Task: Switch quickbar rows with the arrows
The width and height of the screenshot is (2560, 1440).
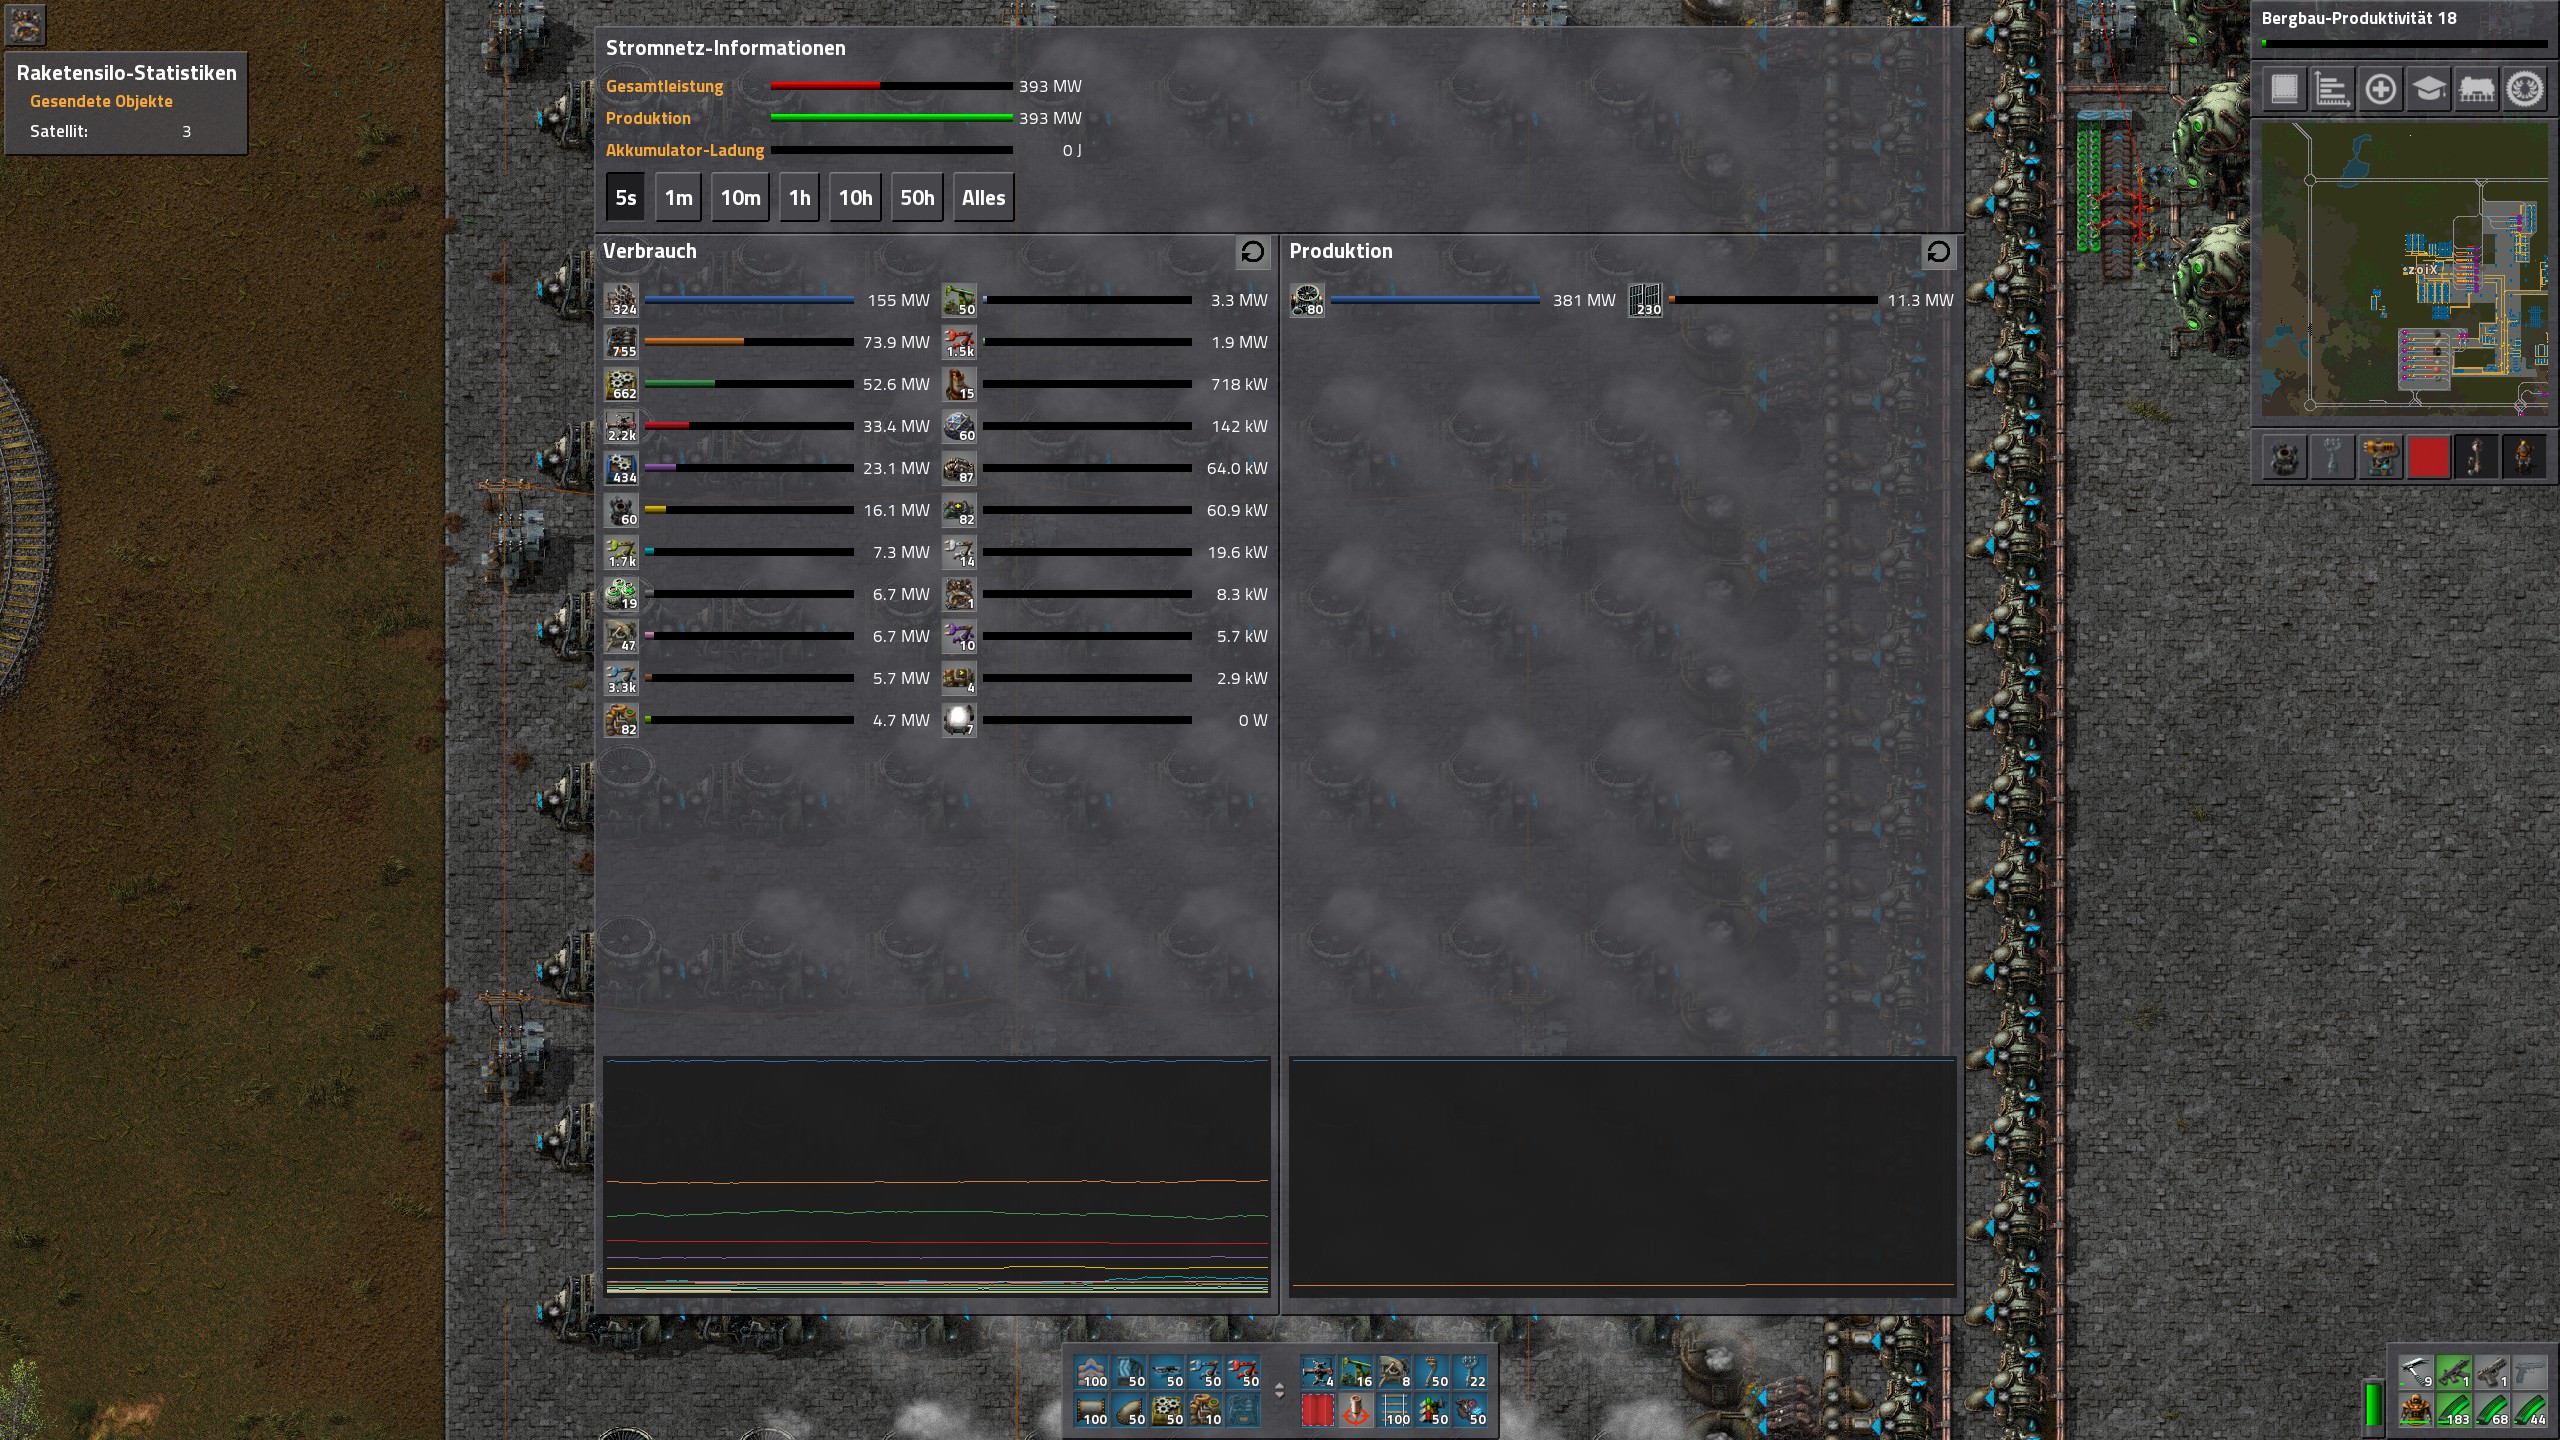Action: 1279,1391
